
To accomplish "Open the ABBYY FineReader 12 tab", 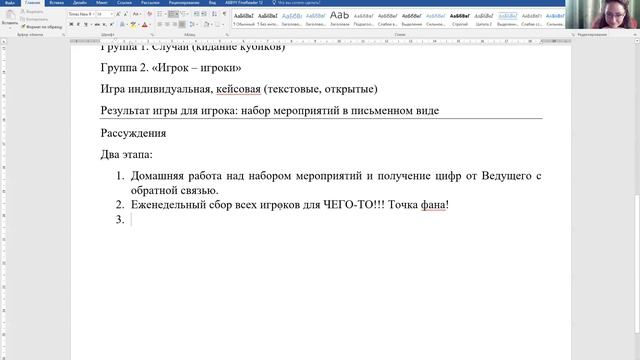I will [x=244, y=2].
